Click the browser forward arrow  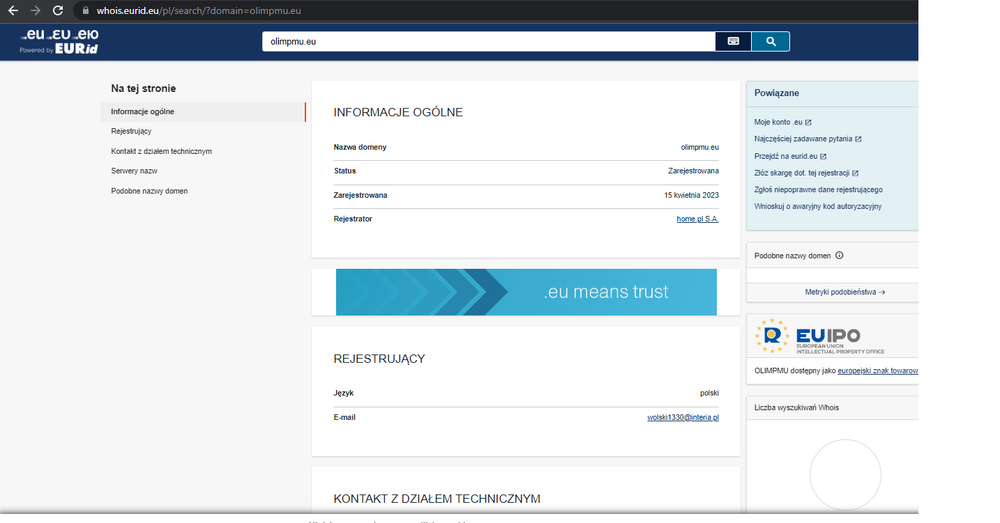[35, 11]
